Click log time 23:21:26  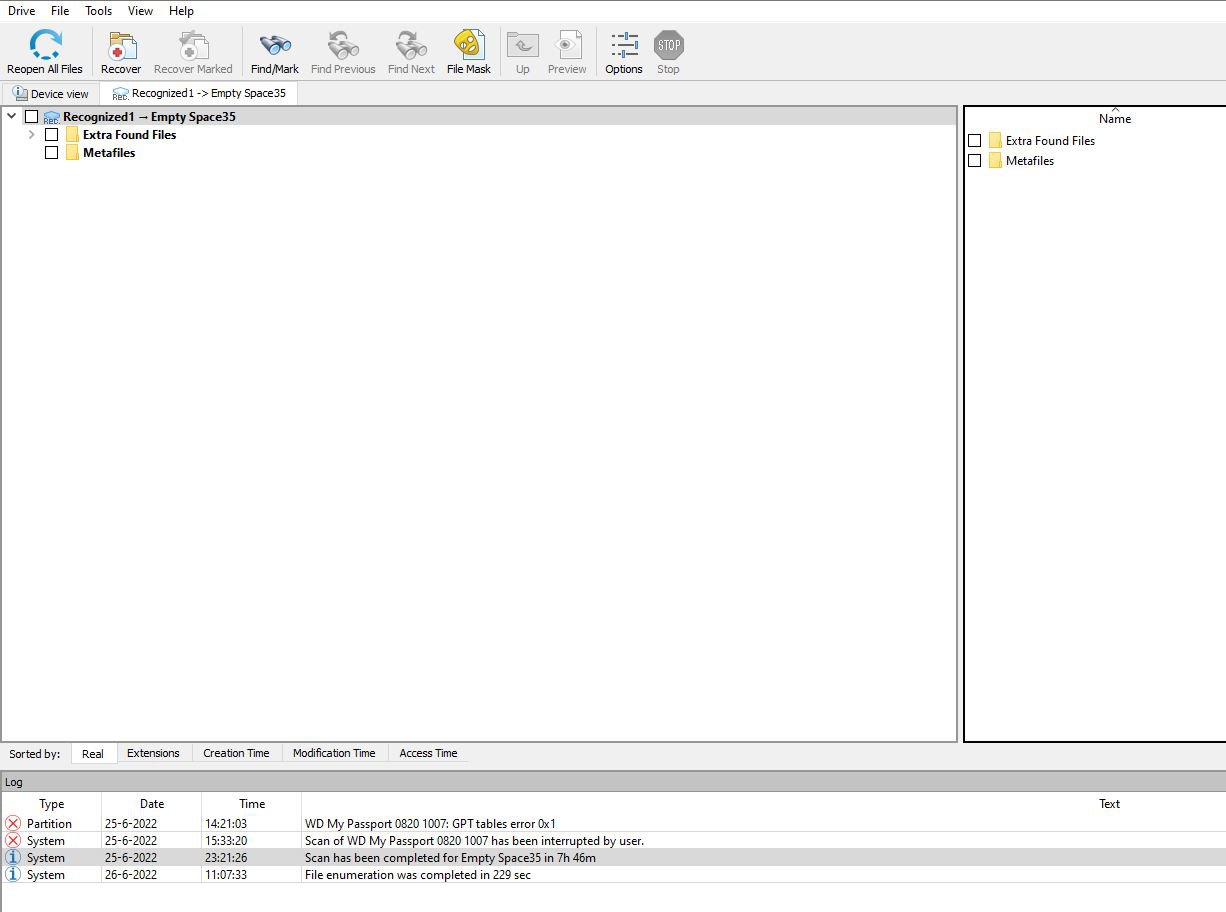[226, 858]
